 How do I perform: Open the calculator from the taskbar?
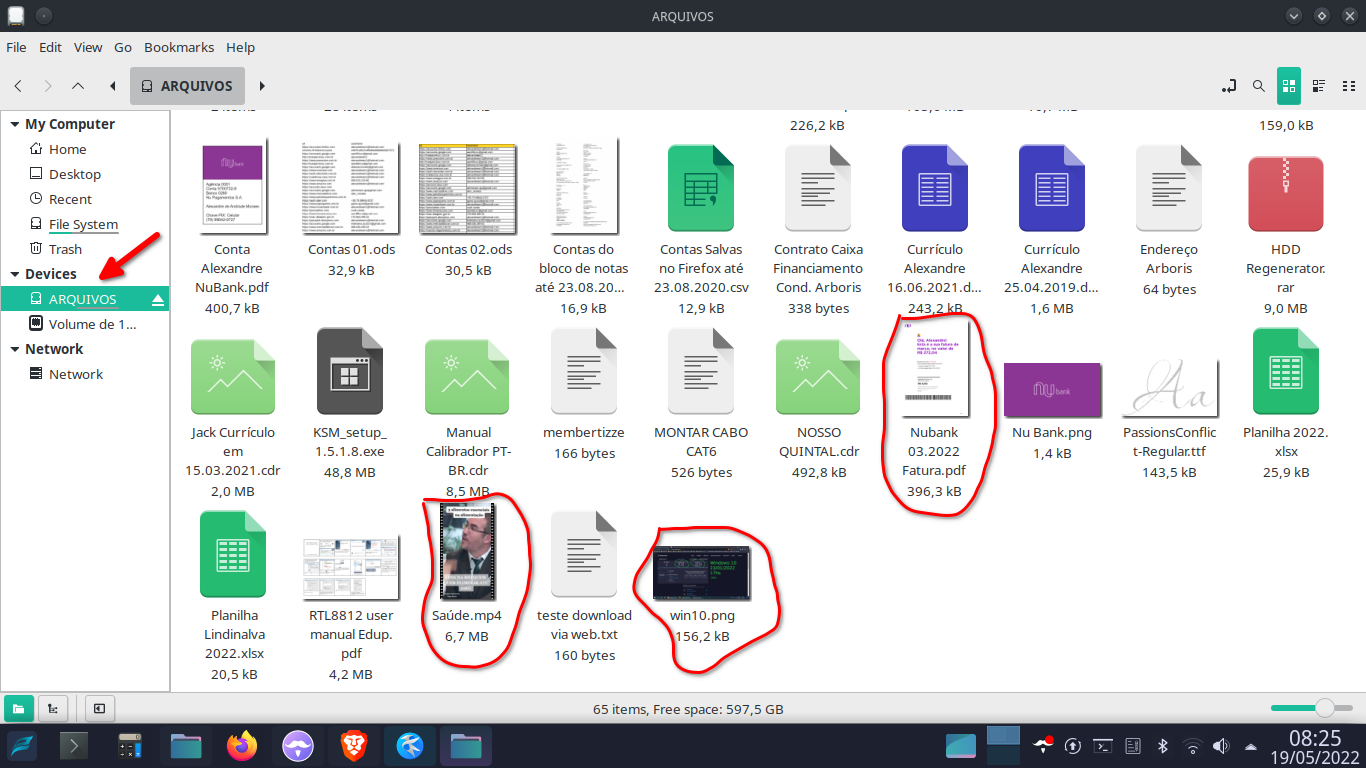coord(130,745)
